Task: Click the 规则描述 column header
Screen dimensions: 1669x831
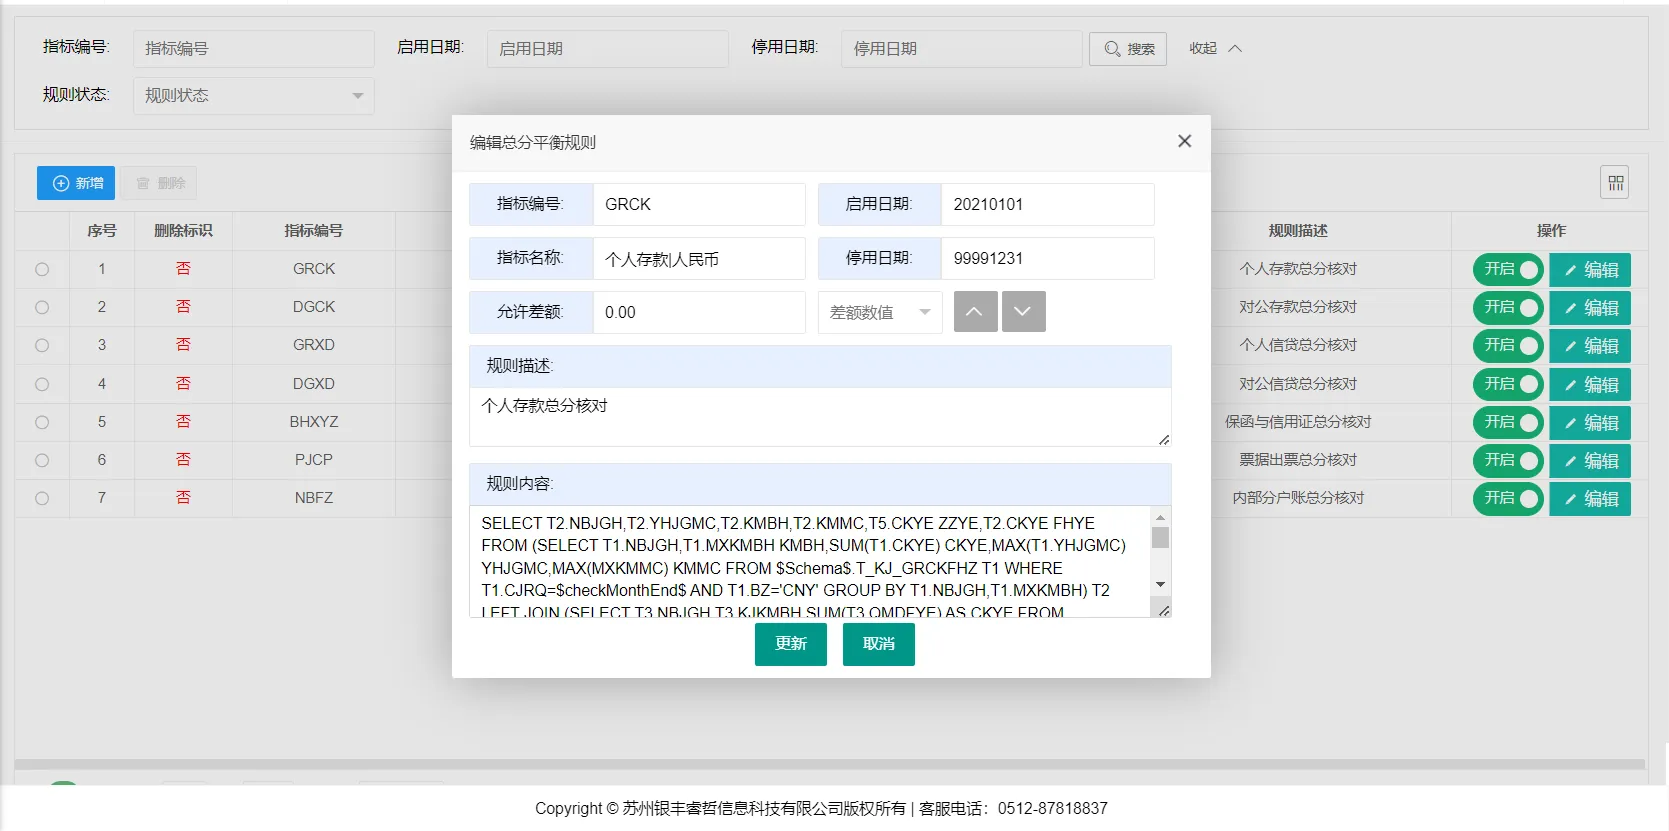Action: click(x=1298, y=231)
